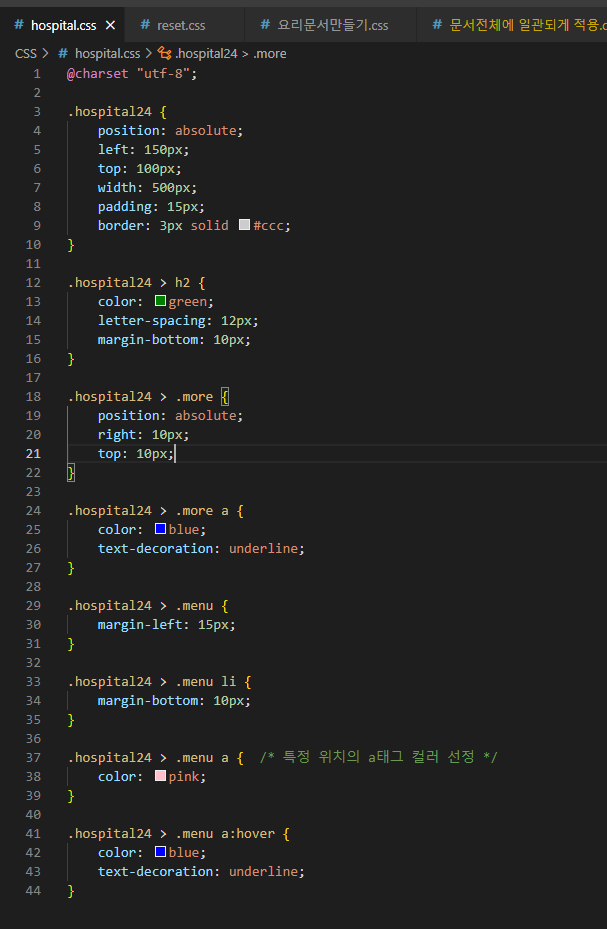The width and height of the screenshot is (607, 929).
Task: Open the green color swatch on line 13
Action: point(160,301)
